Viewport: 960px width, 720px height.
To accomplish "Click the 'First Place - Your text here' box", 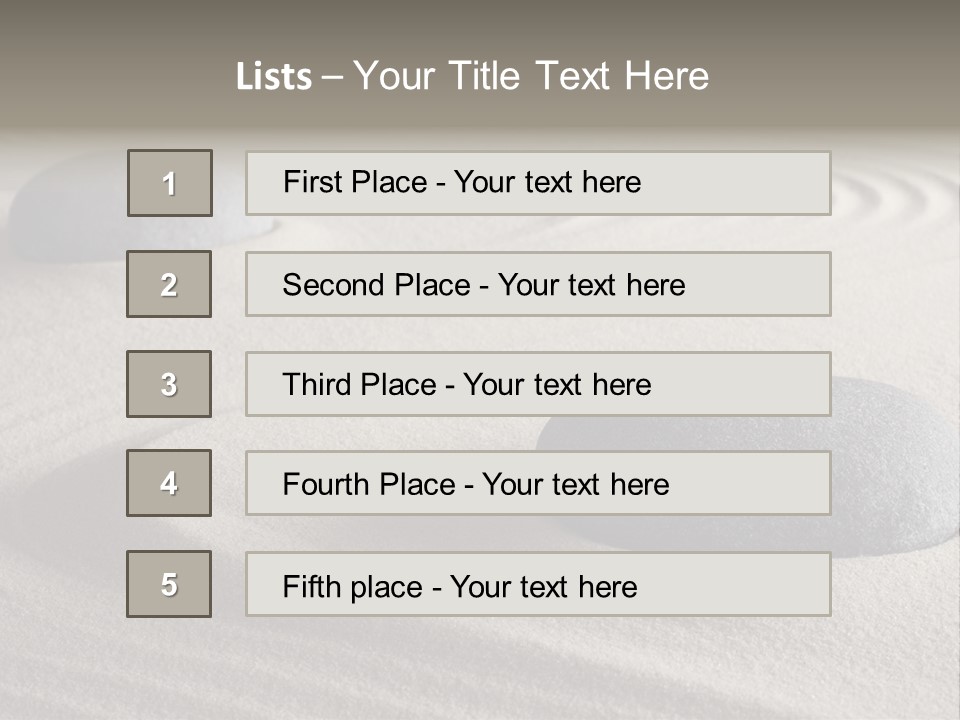I will coord(538,183).
